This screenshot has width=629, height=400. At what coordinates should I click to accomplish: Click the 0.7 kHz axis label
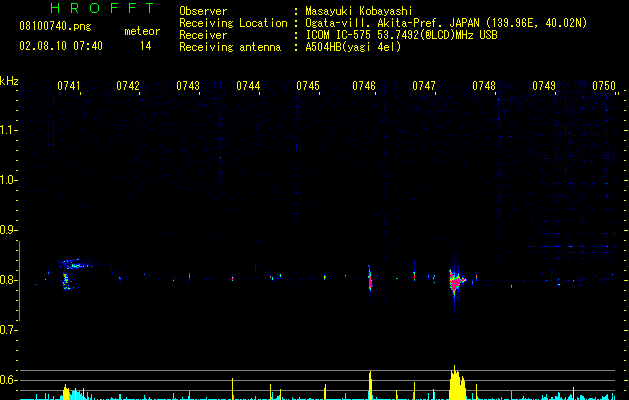(x=8, y=330)
